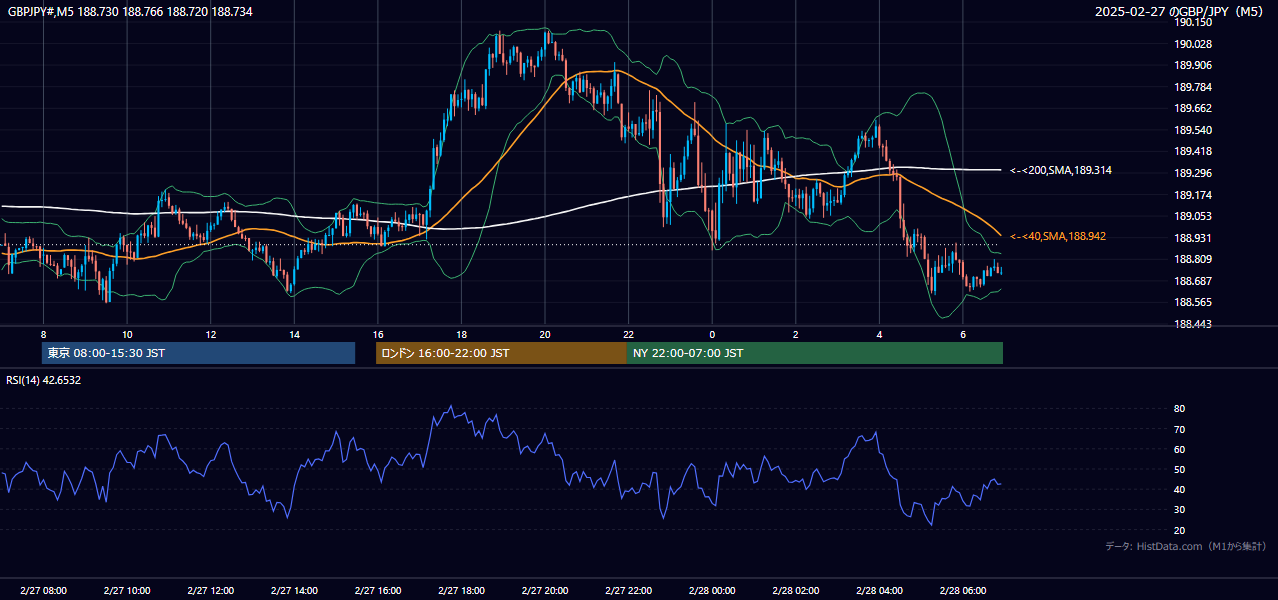Click price axis value 190.028

pos(1193,44)
